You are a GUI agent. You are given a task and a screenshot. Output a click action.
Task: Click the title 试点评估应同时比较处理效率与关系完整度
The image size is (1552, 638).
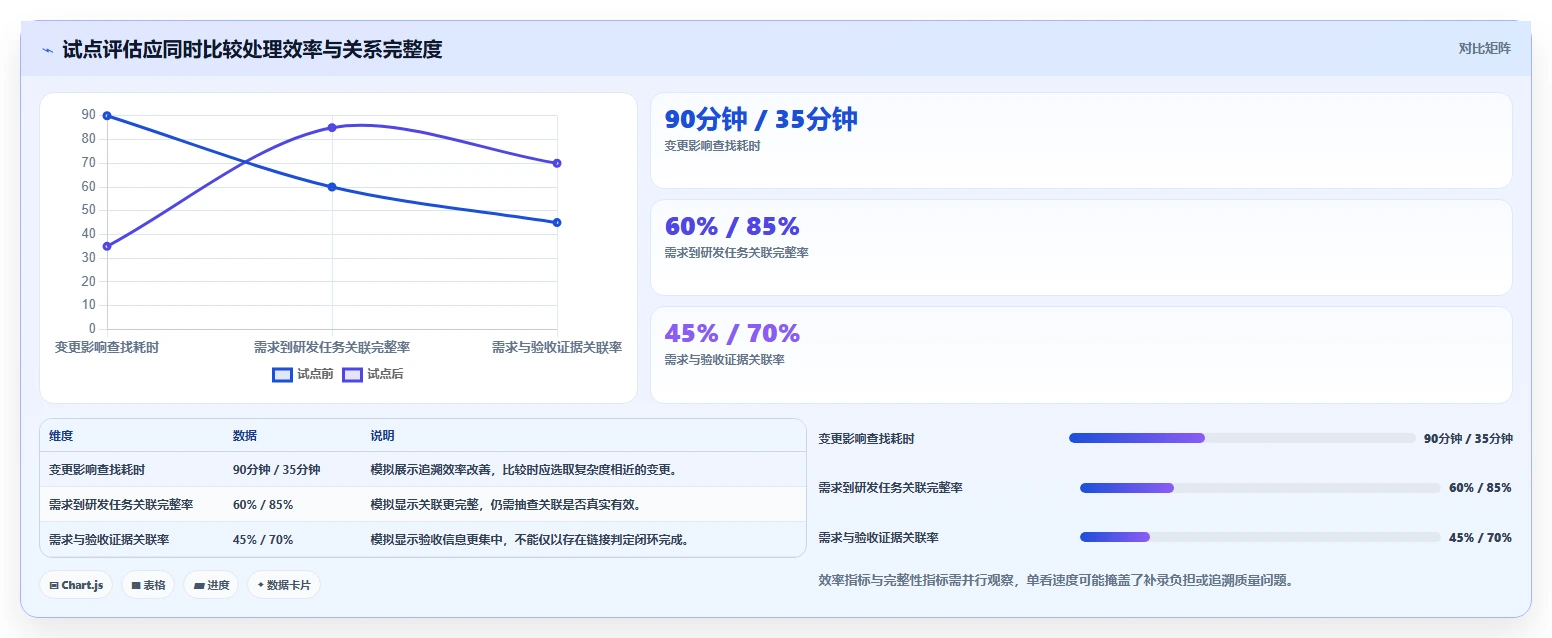pos(252,50)
